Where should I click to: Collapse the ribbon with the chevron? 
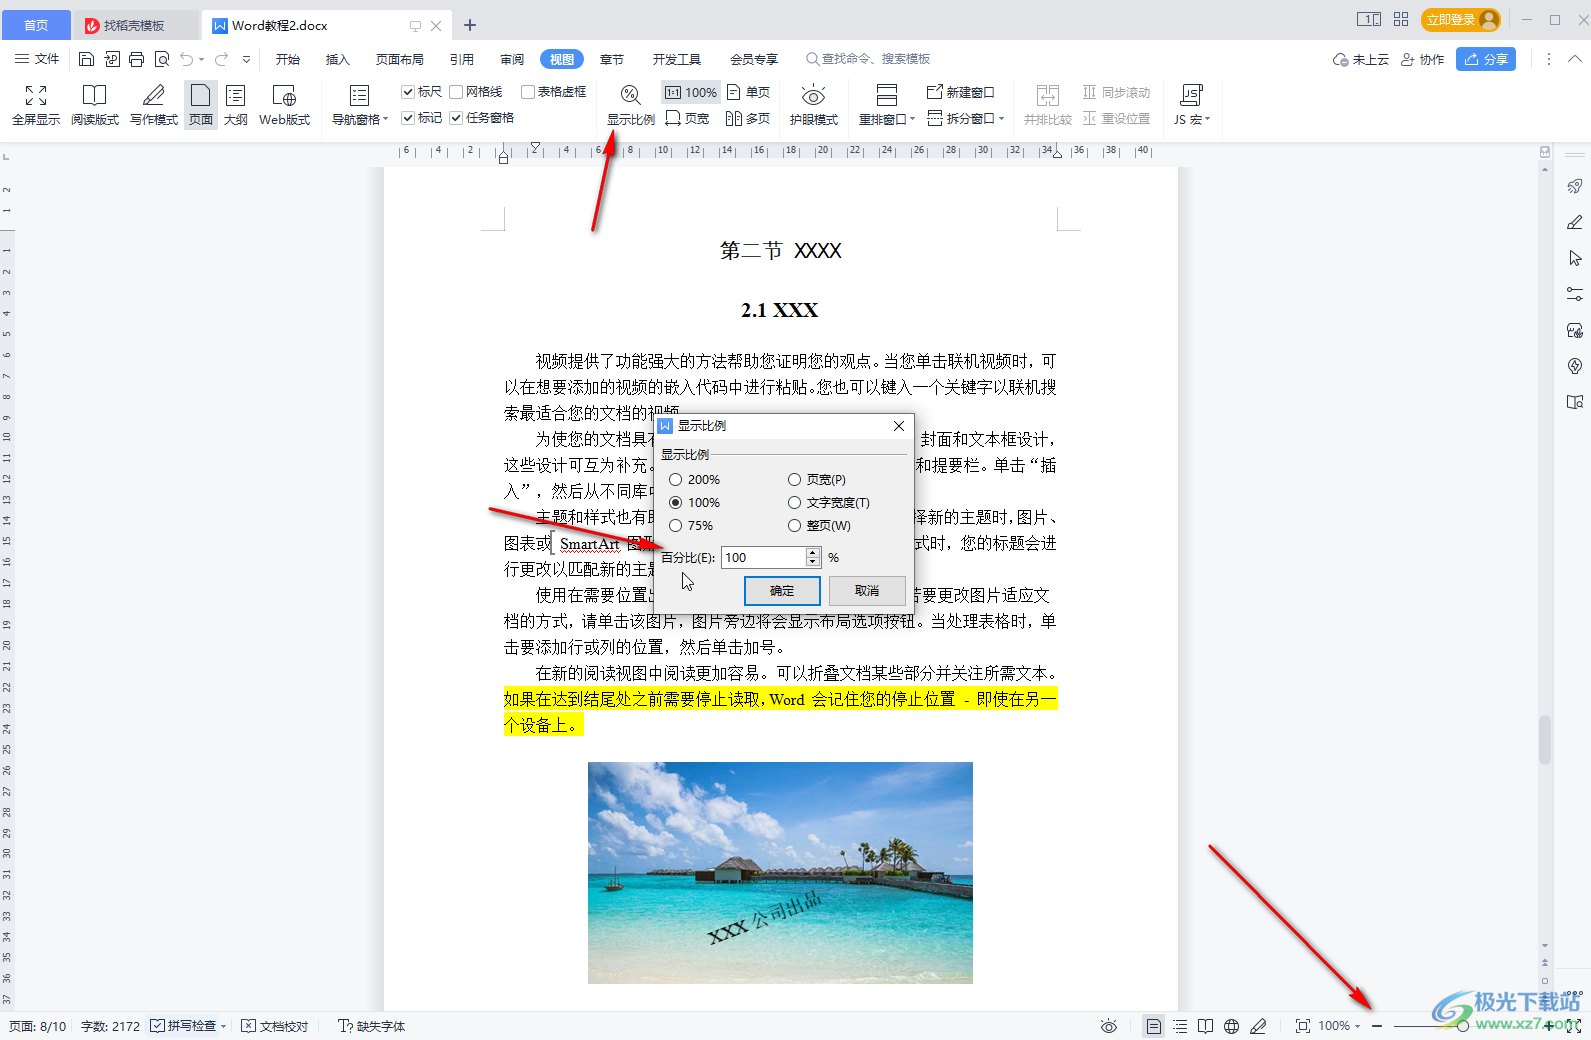click(1575, 59)
